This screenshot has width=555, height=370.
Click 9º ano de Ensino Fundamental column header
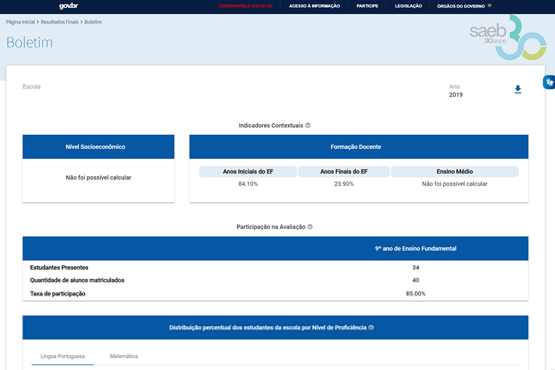coord(416,249)
